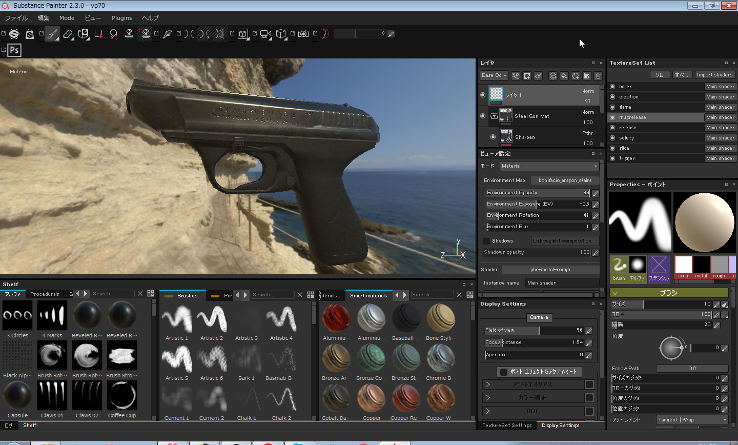Select the Material picker eyedropper tool
Viewport: 738px width, 445px height.
point(167,34)
